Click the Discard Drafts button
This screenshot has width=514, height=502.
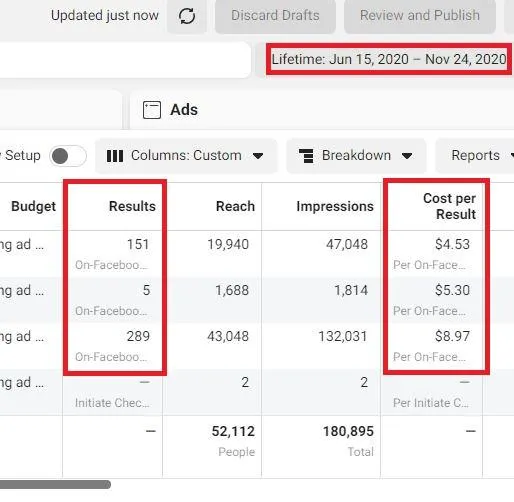pyautogui.click(x=275, y=16)
